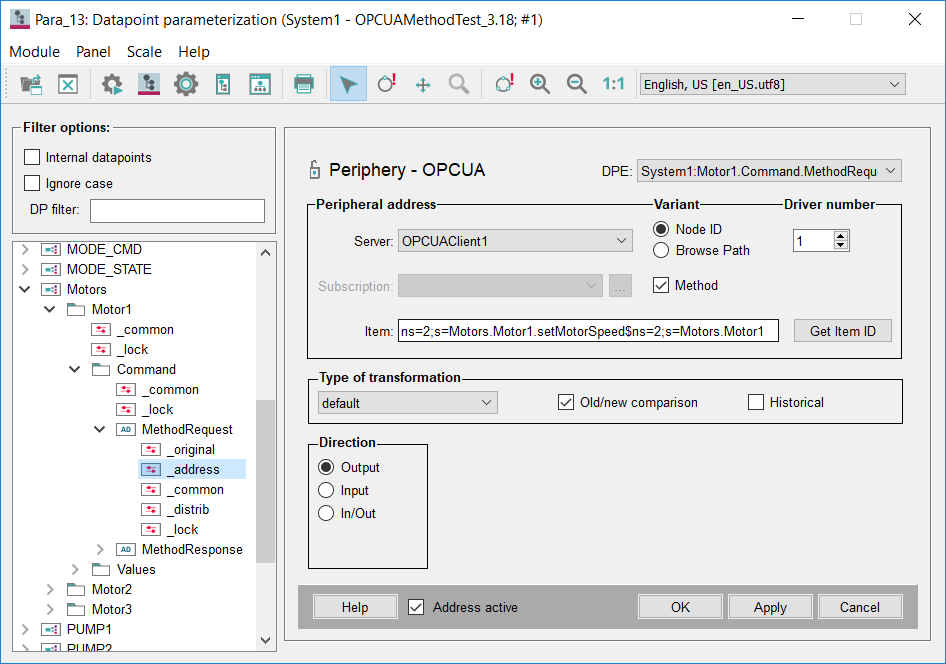
Task: Click the open panel toolbar icon
Action: [31, 85]
